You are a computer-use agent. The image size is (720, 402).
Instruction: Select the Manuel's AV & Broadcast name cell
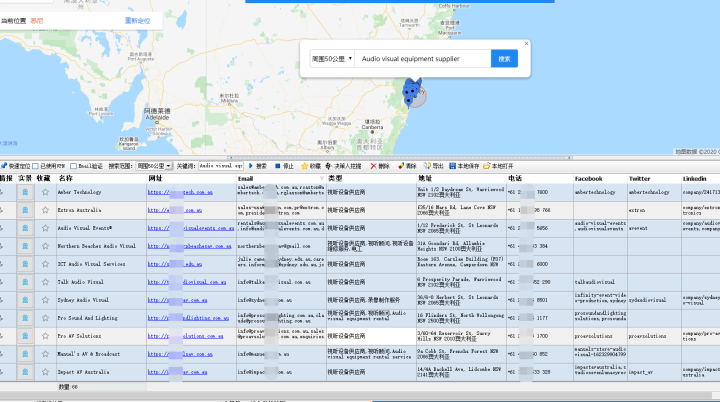pyautogui.click(x=101, y=354)
